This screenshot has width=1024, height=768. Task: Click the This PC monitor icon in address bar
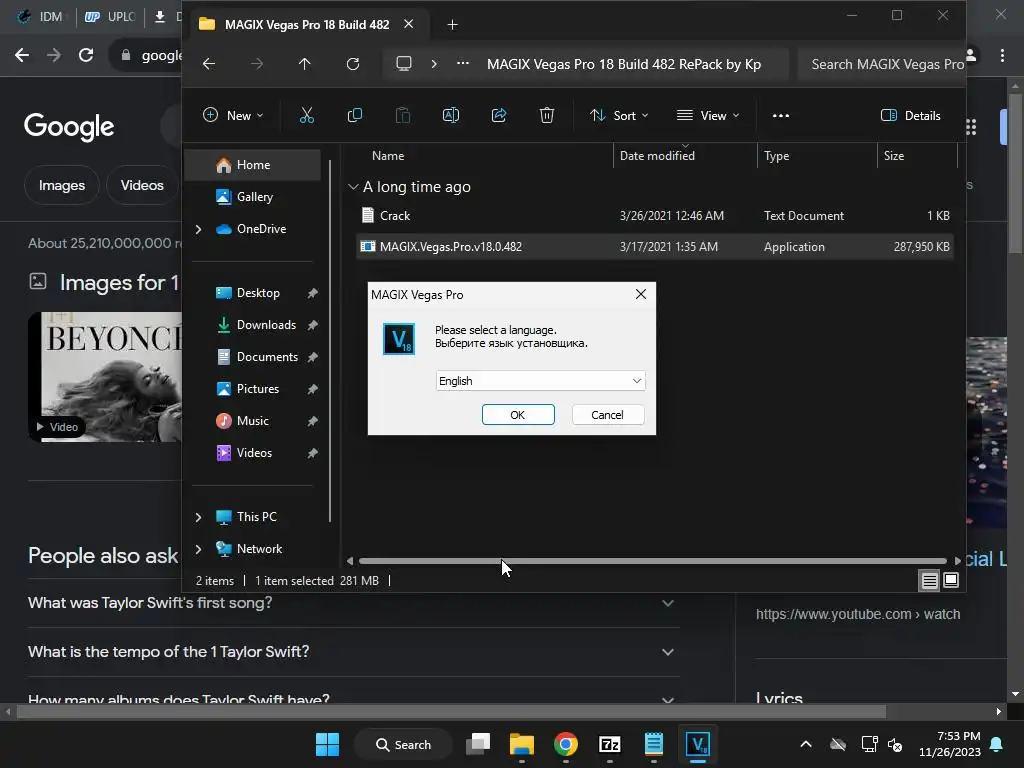[404, 64]
